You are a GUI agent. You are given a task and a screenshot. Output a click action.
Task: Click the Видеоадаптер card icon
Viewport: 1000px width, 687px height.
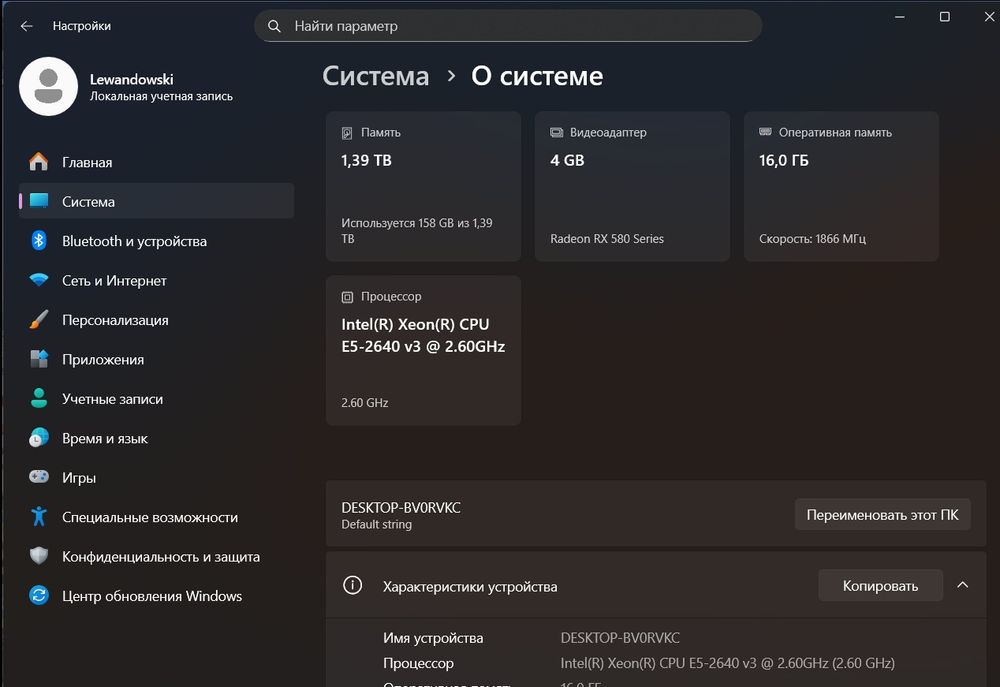[556, 132]
